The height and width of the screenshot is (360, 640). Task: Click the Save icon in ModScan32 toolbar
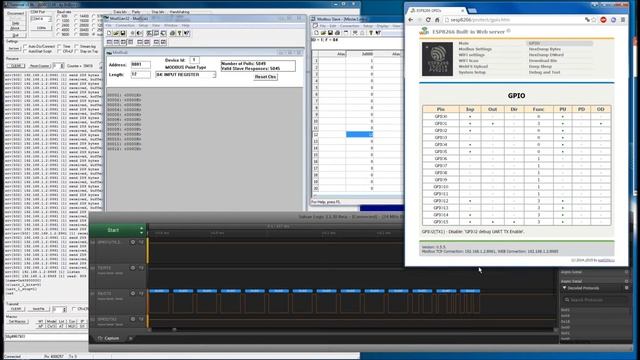coord(122,33)
